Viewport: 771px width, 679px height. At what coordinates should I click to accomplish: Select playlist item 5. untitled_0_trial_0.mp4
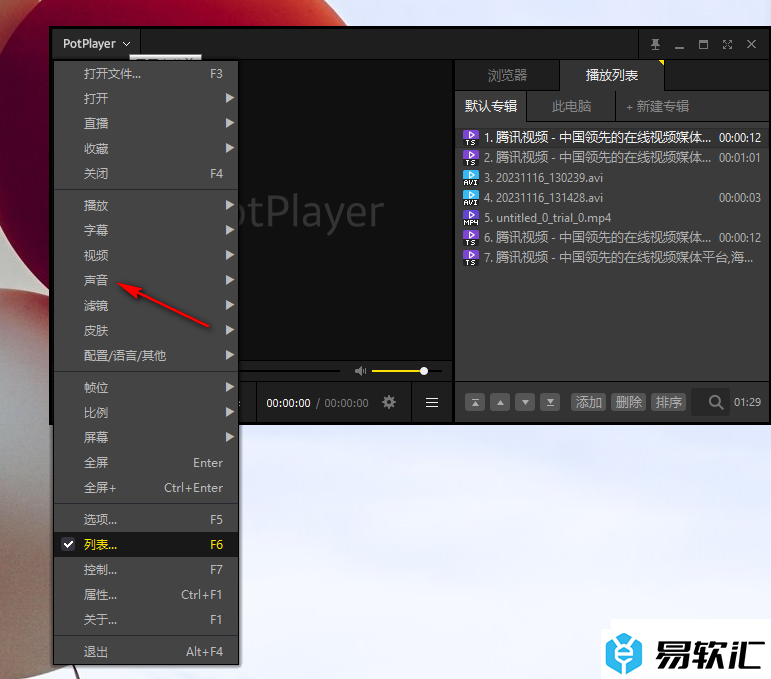(612, 218)
